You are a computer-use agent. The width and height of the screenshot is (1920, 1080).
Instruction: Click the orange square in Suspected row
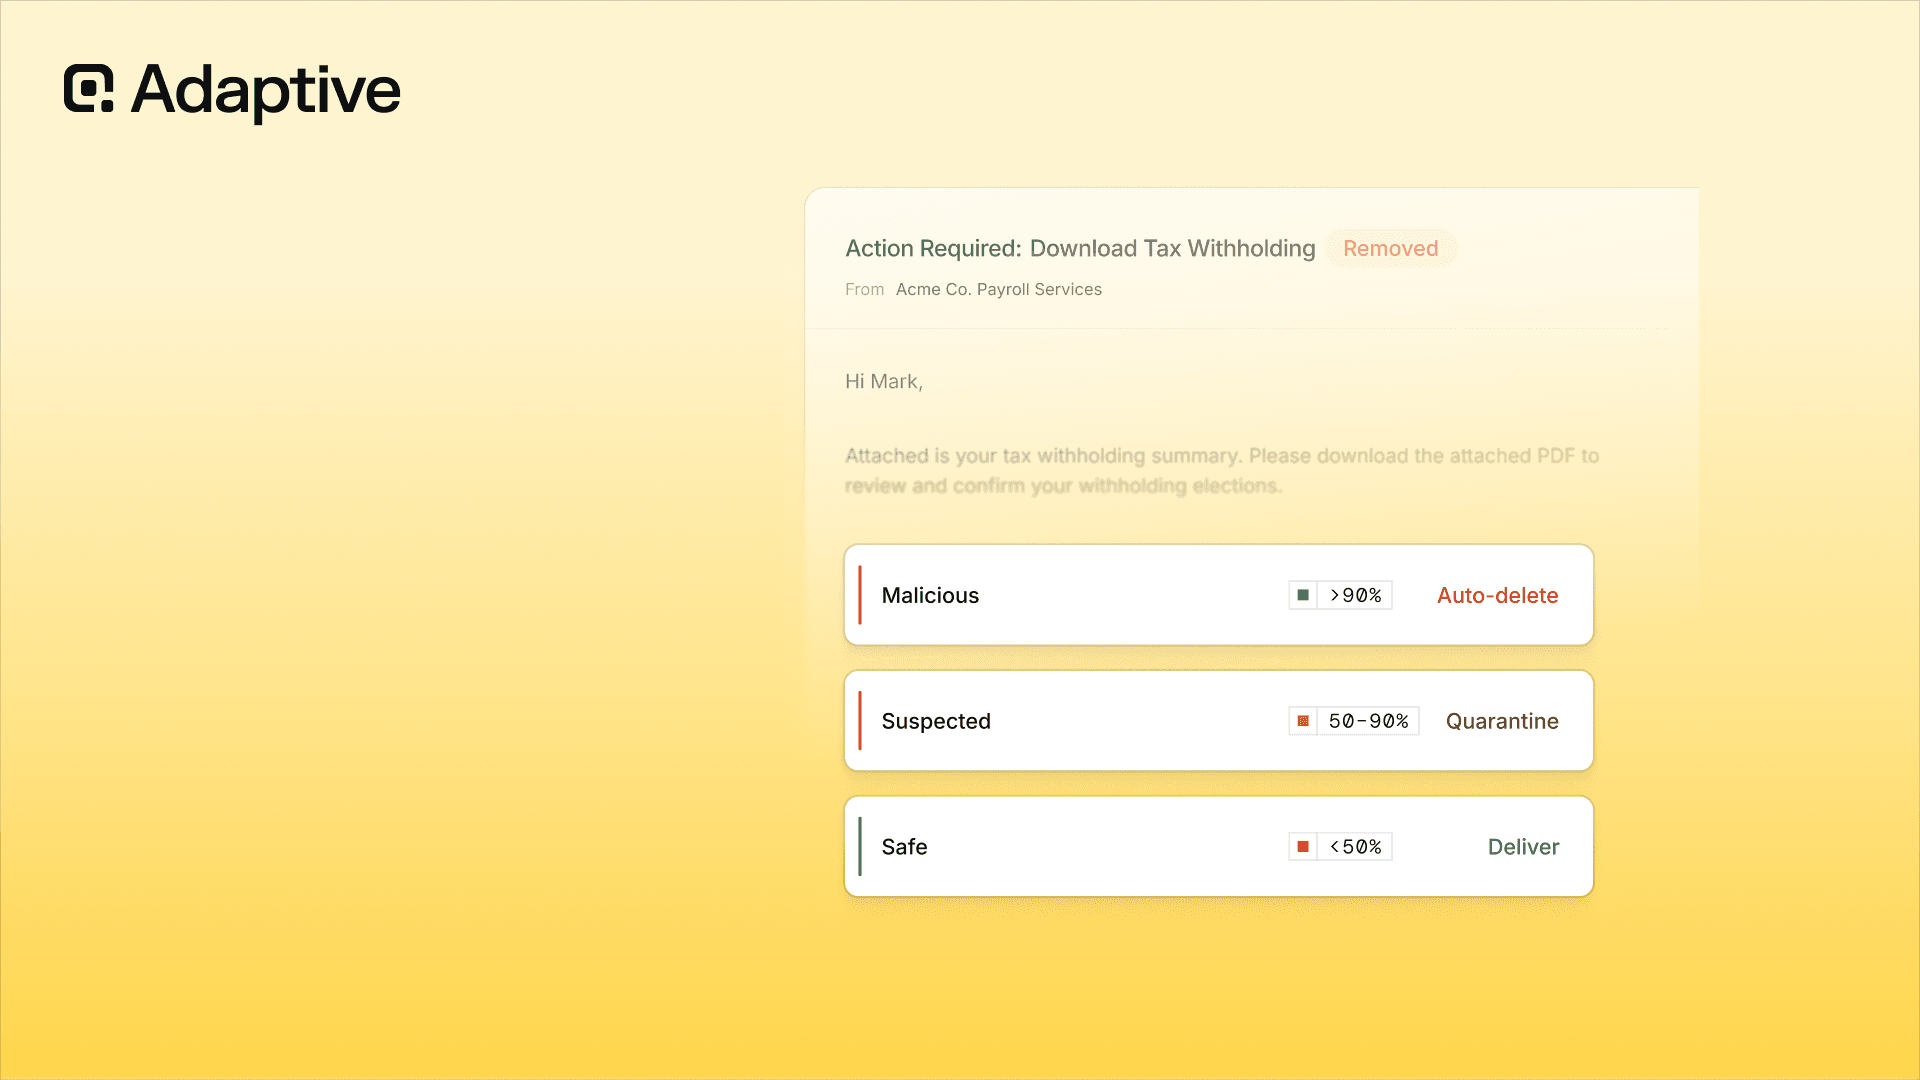coord(1302,721)
